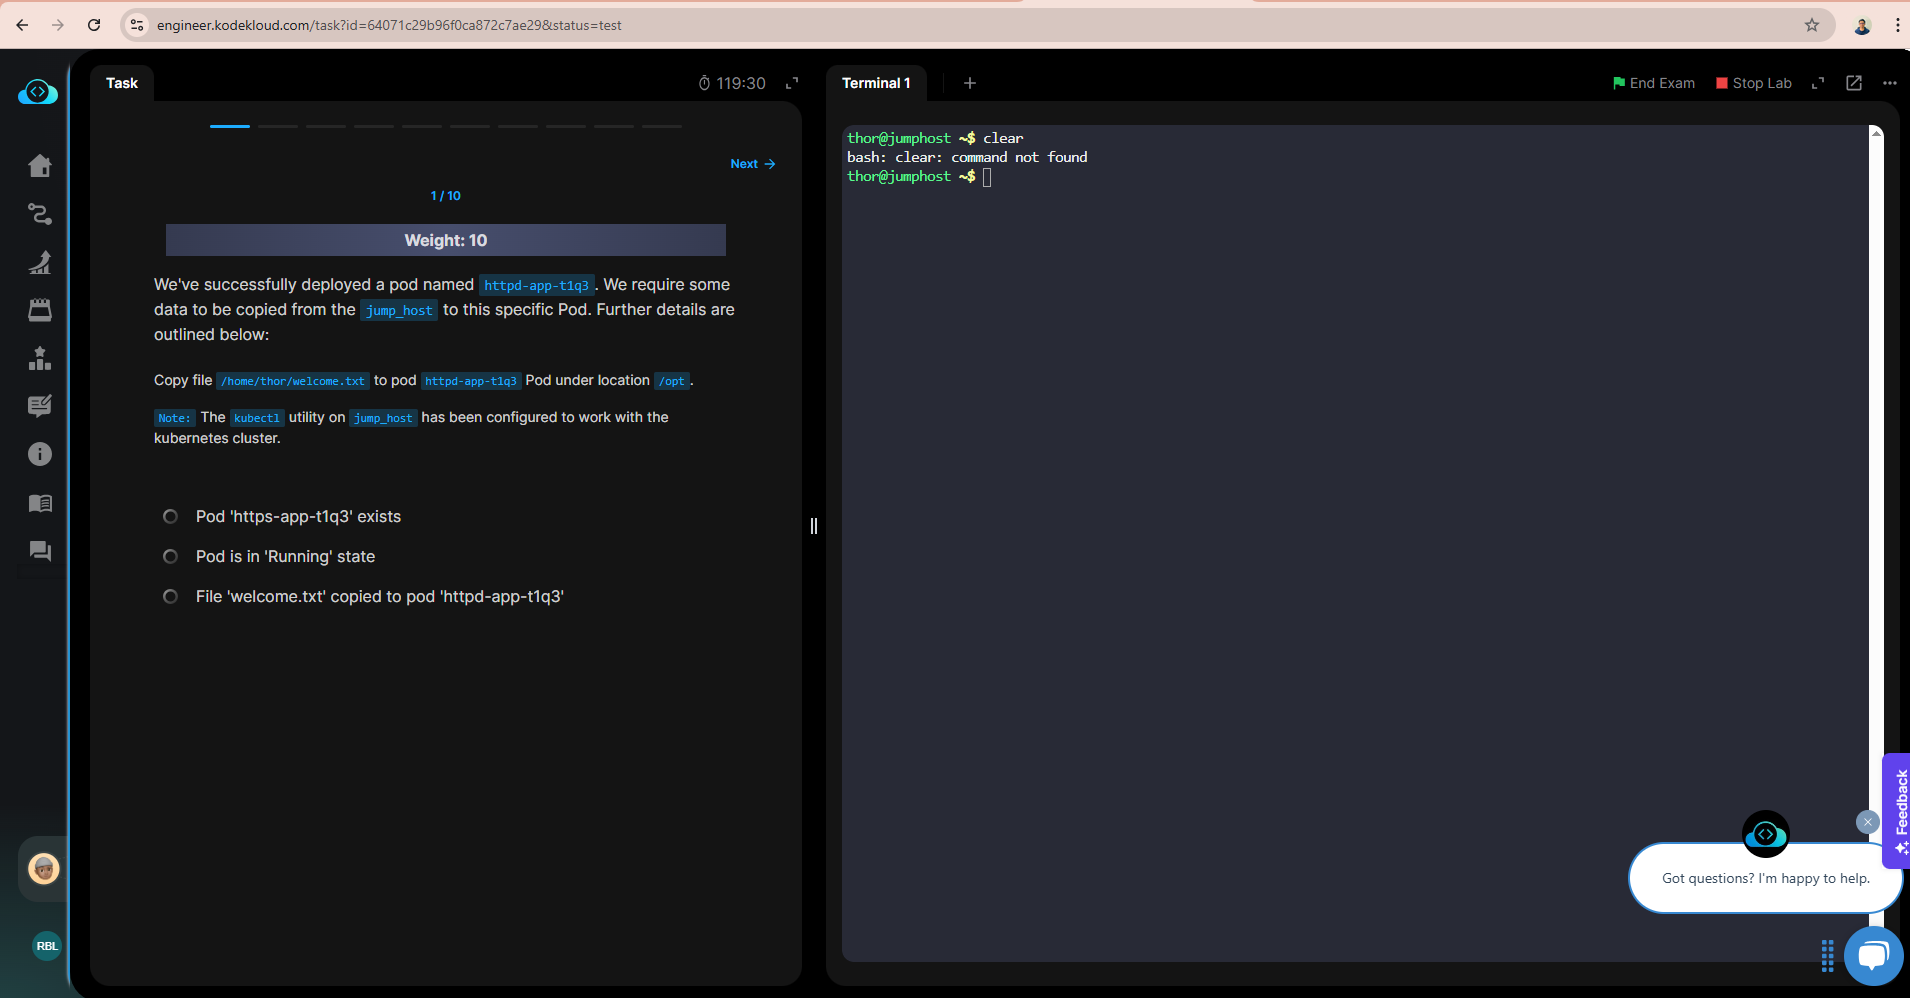Go to the Next question
The height and width of the screenshot is (998, 1910).
pos(752,164)
